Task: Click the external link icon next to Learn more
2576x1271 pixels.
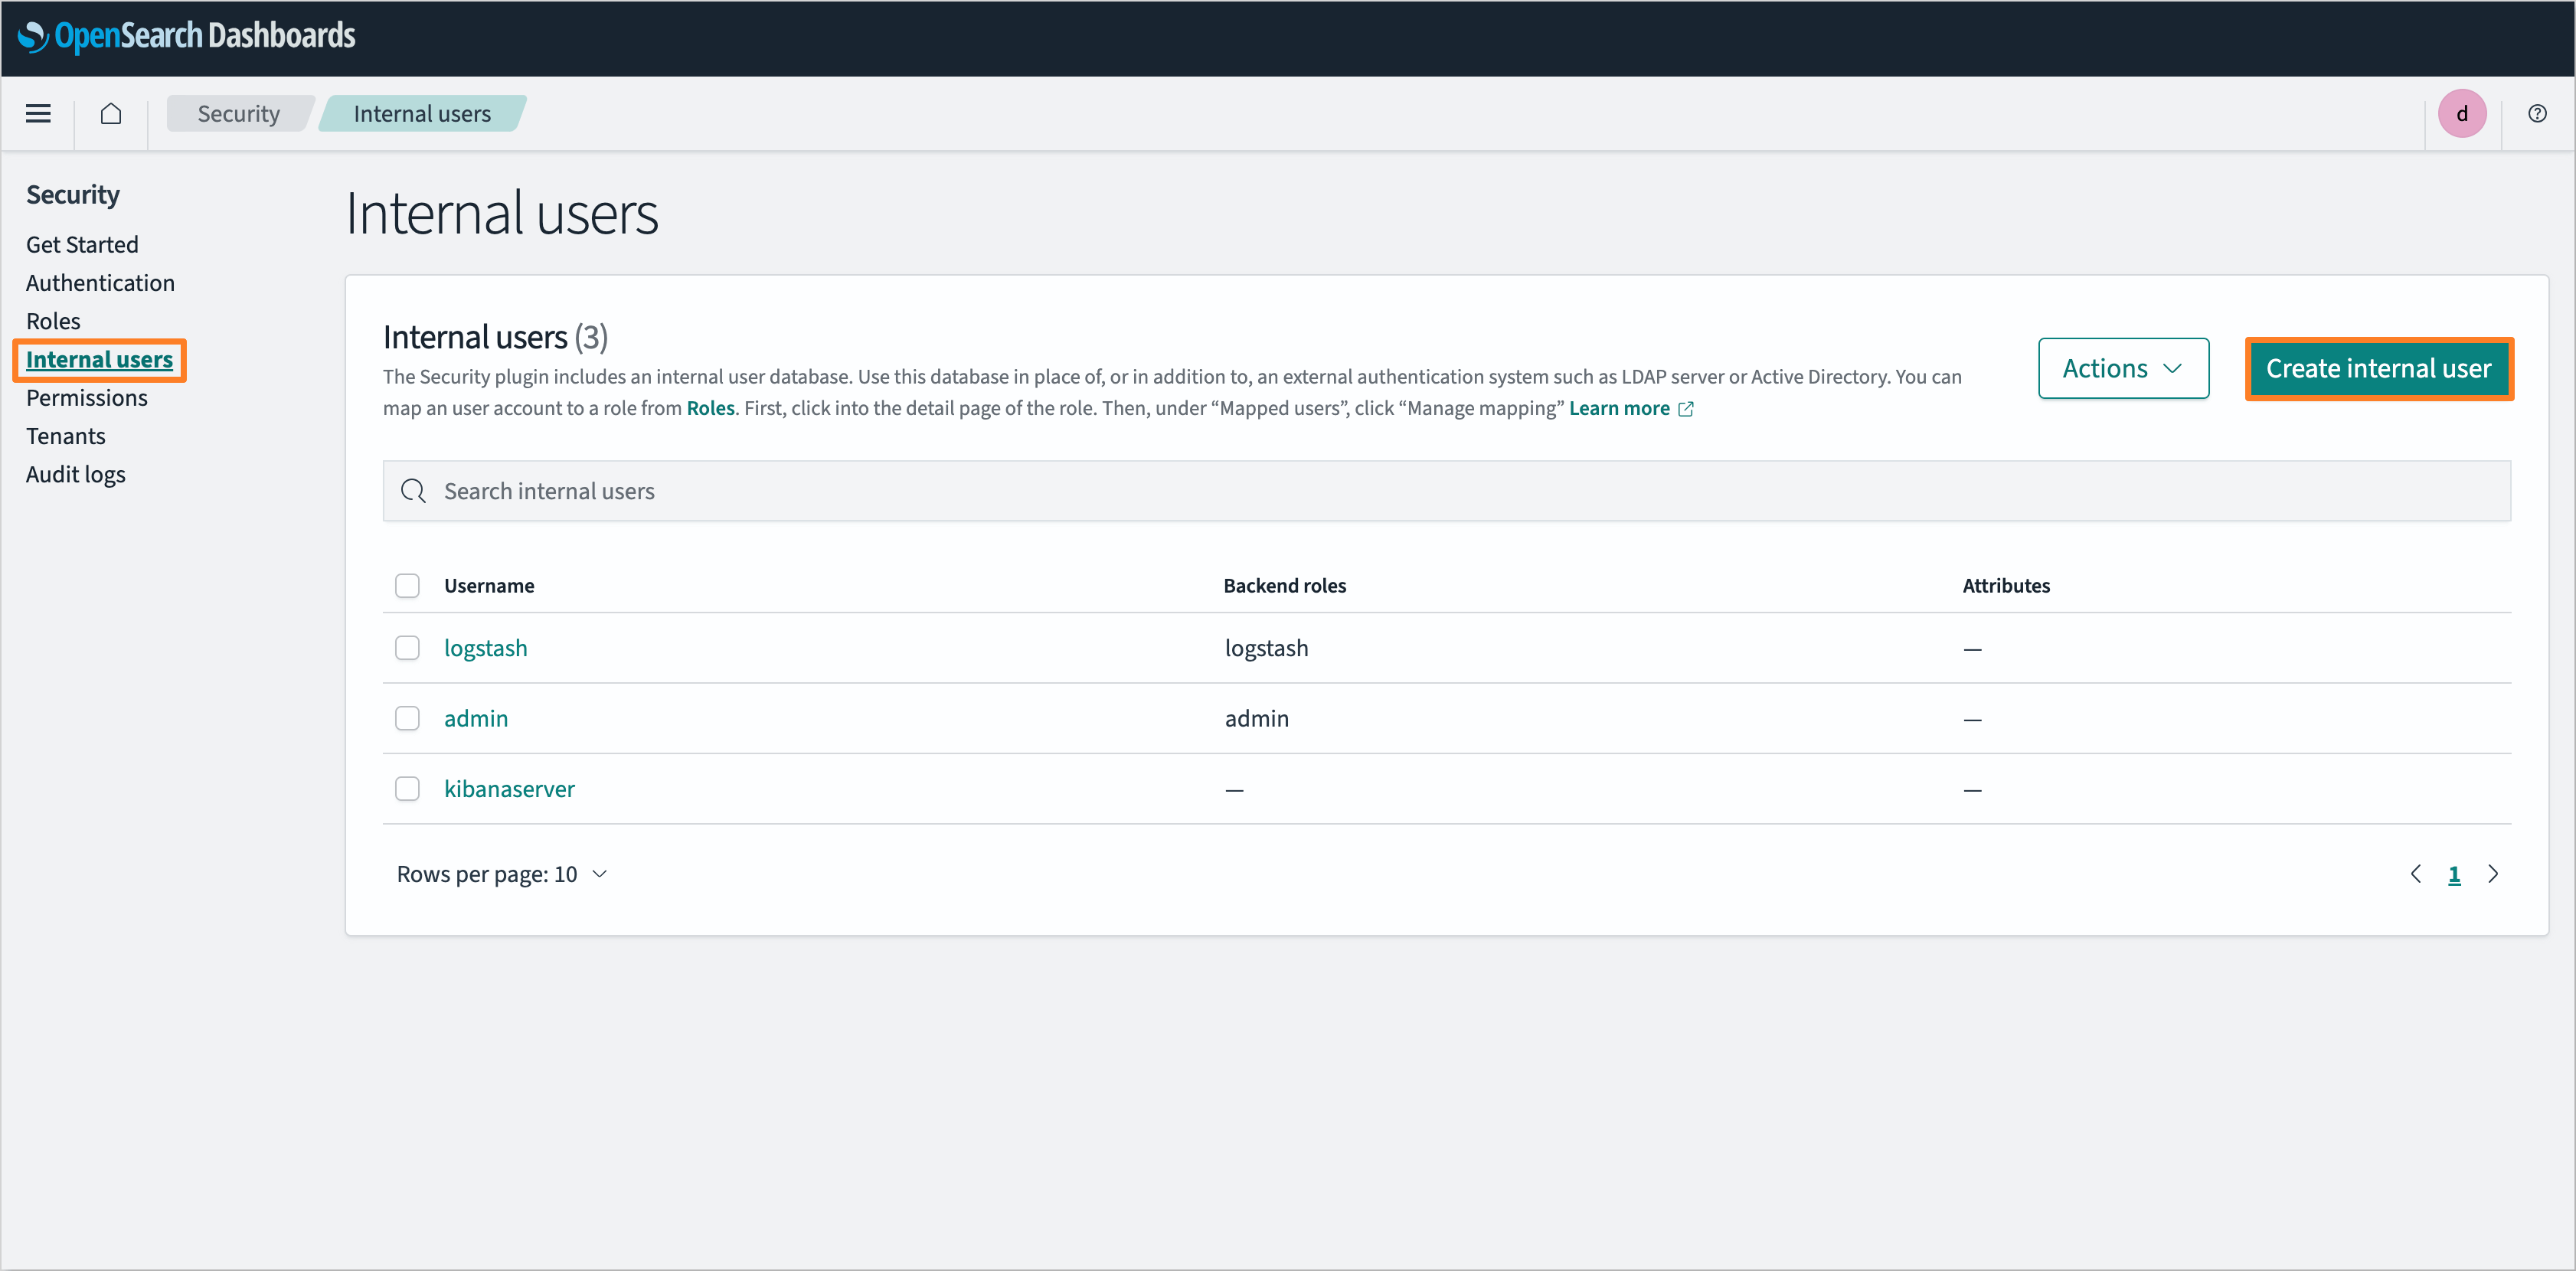Action: pos(1686,408)
